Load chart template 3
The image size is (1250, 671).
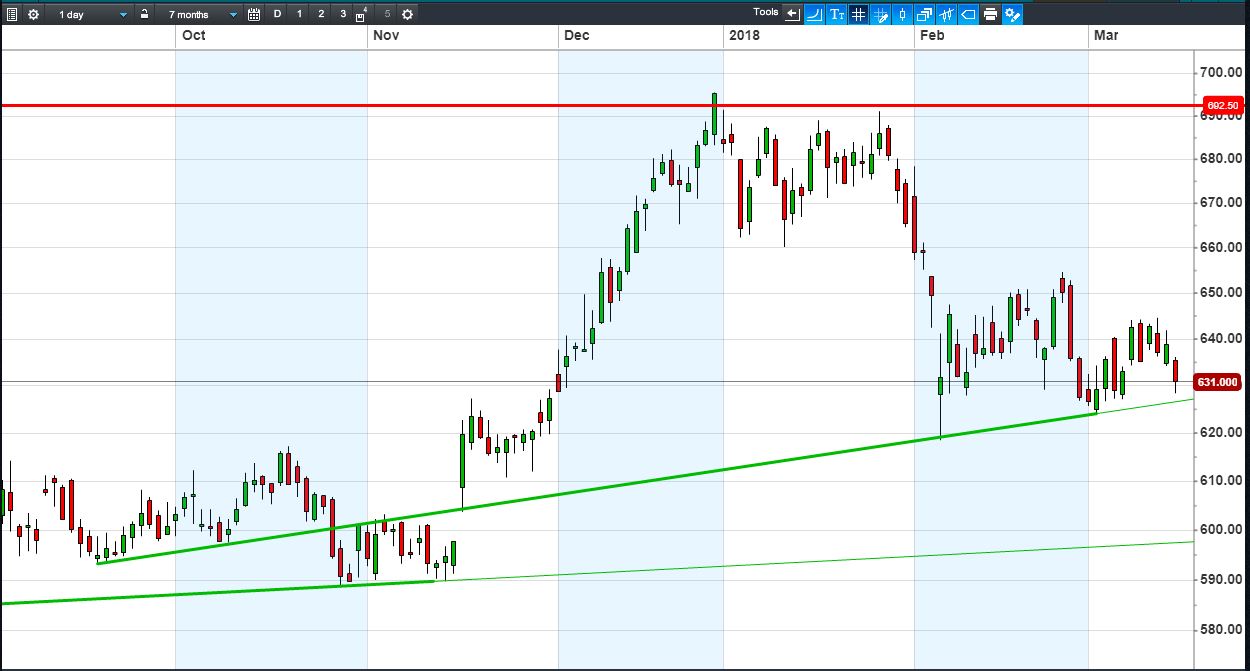click(343, 14)
